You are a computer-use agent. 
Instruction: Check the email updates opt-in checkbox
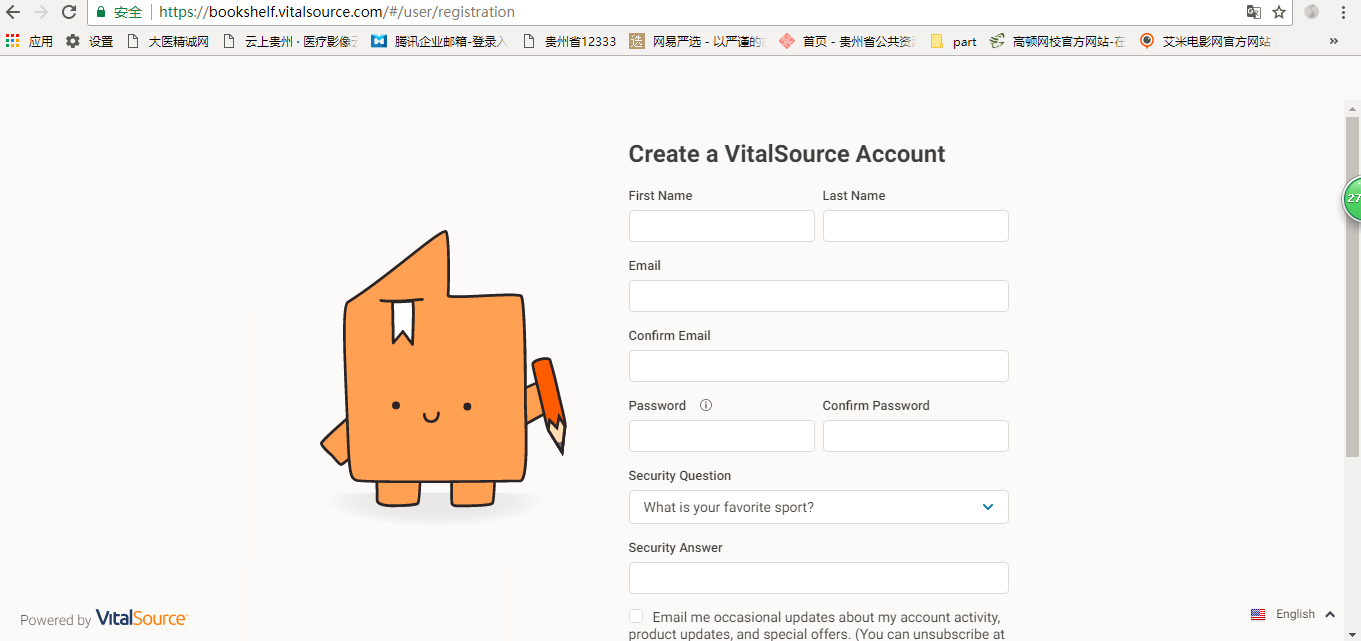(636, 616)
